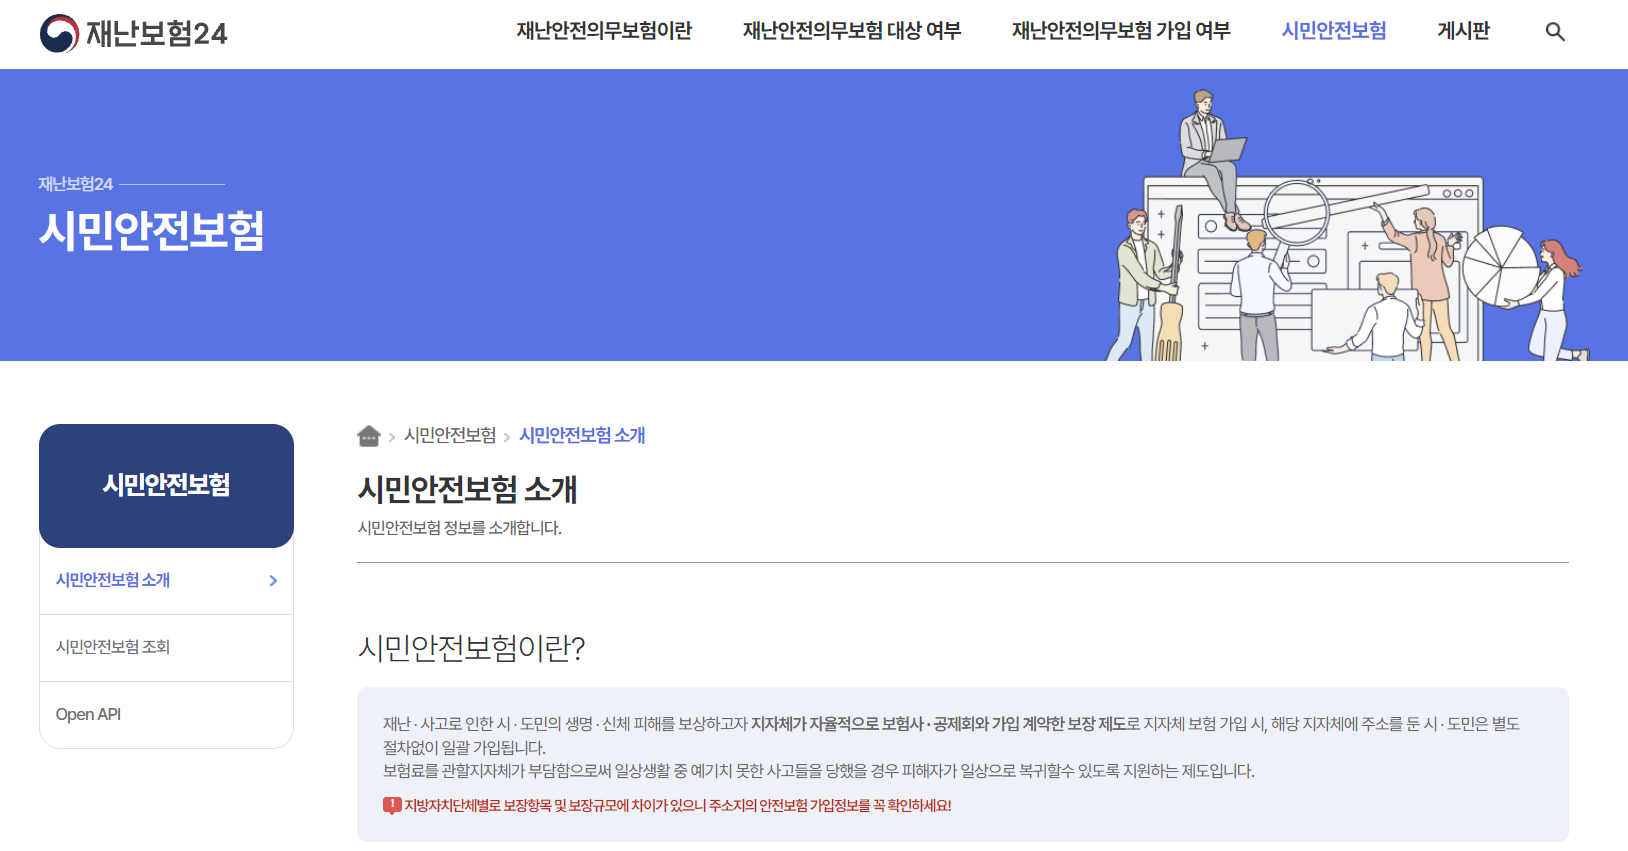Expand chevron beside 시민안전보험 소개 sidebar item

(273, 581)
